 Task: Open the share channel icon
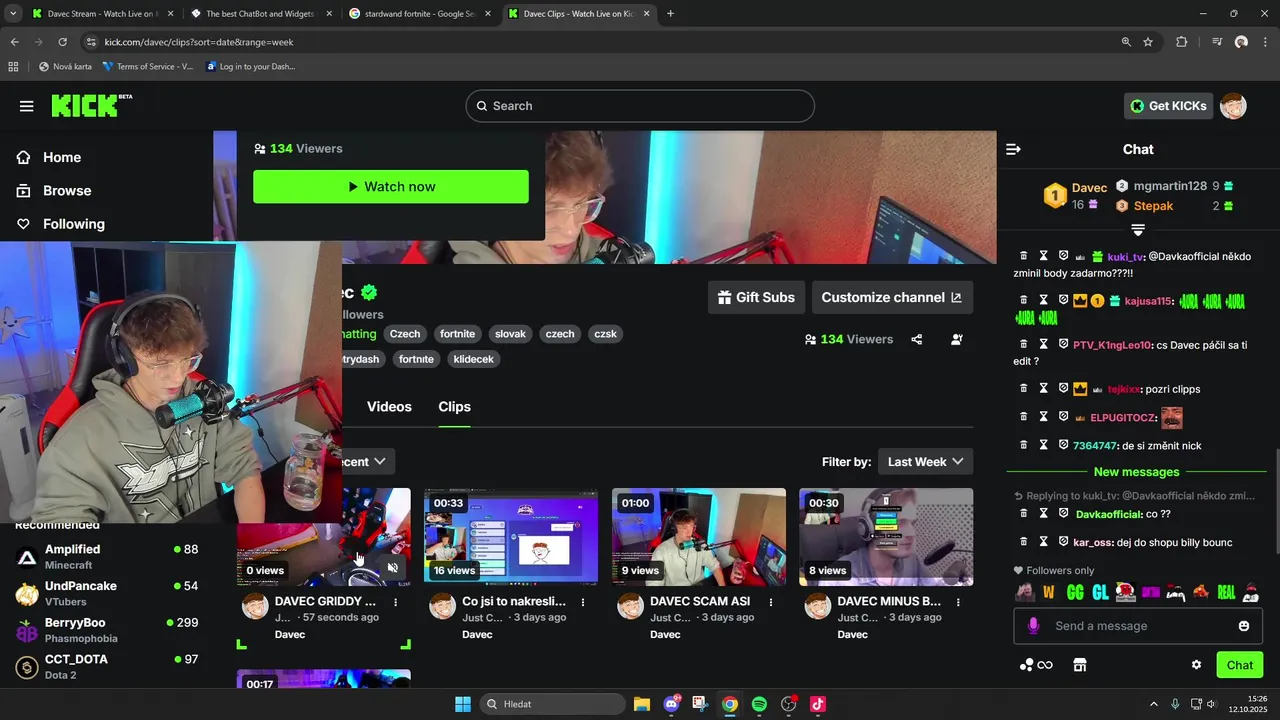[916, 339]
